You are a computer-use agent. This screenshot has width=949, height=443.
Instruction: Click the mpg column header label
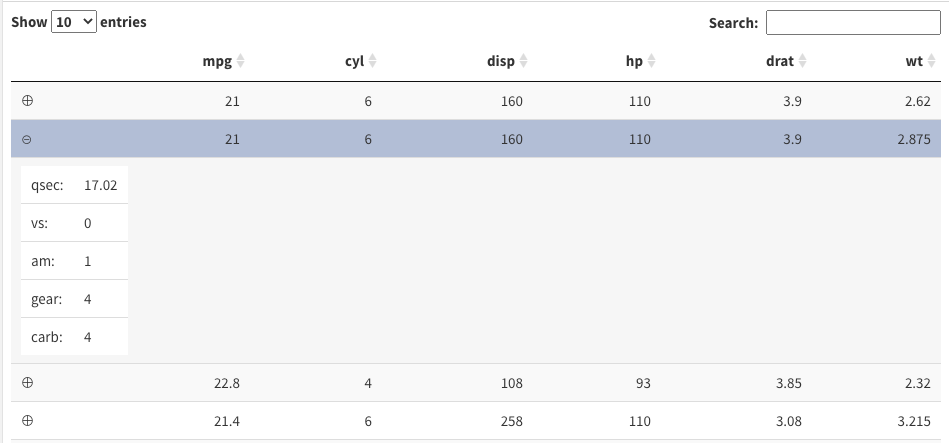pos(217,61)
